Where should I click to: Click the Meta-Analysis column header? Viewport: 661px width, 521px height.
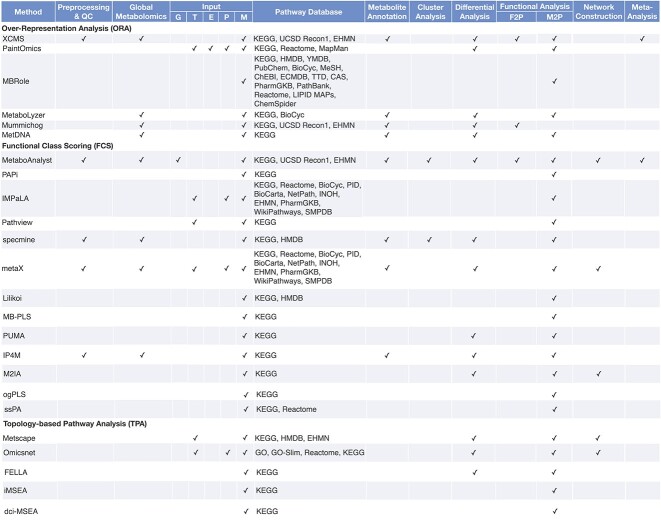642,12
